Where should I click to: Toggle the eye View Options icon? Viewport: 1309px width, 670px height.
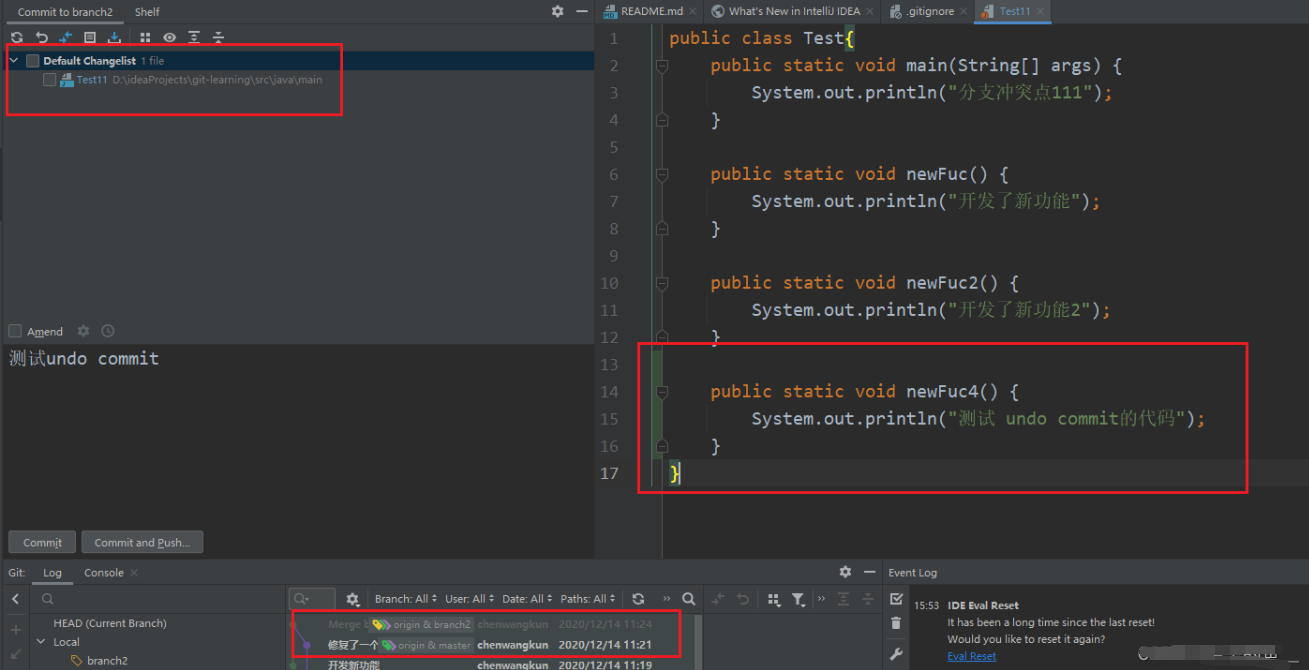pyautogui.click(x=169, y=38)
